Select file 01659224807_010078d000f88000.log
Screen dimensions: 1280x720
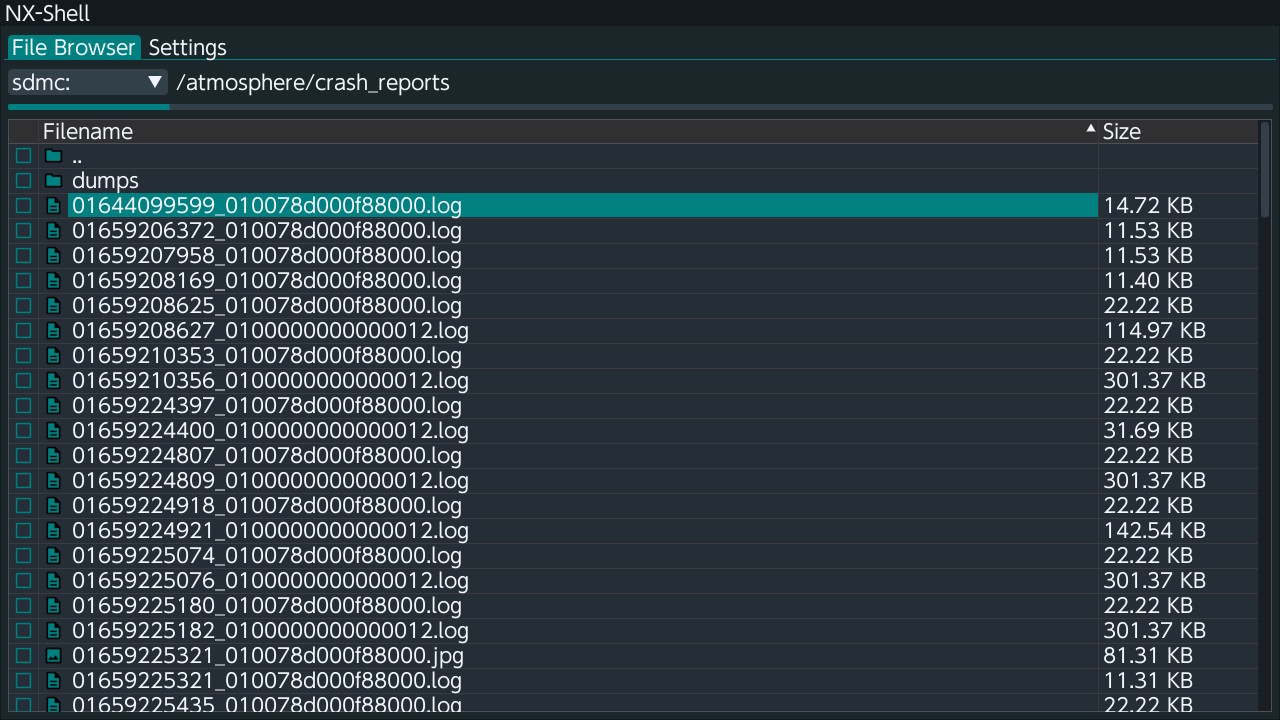point(583,456)
